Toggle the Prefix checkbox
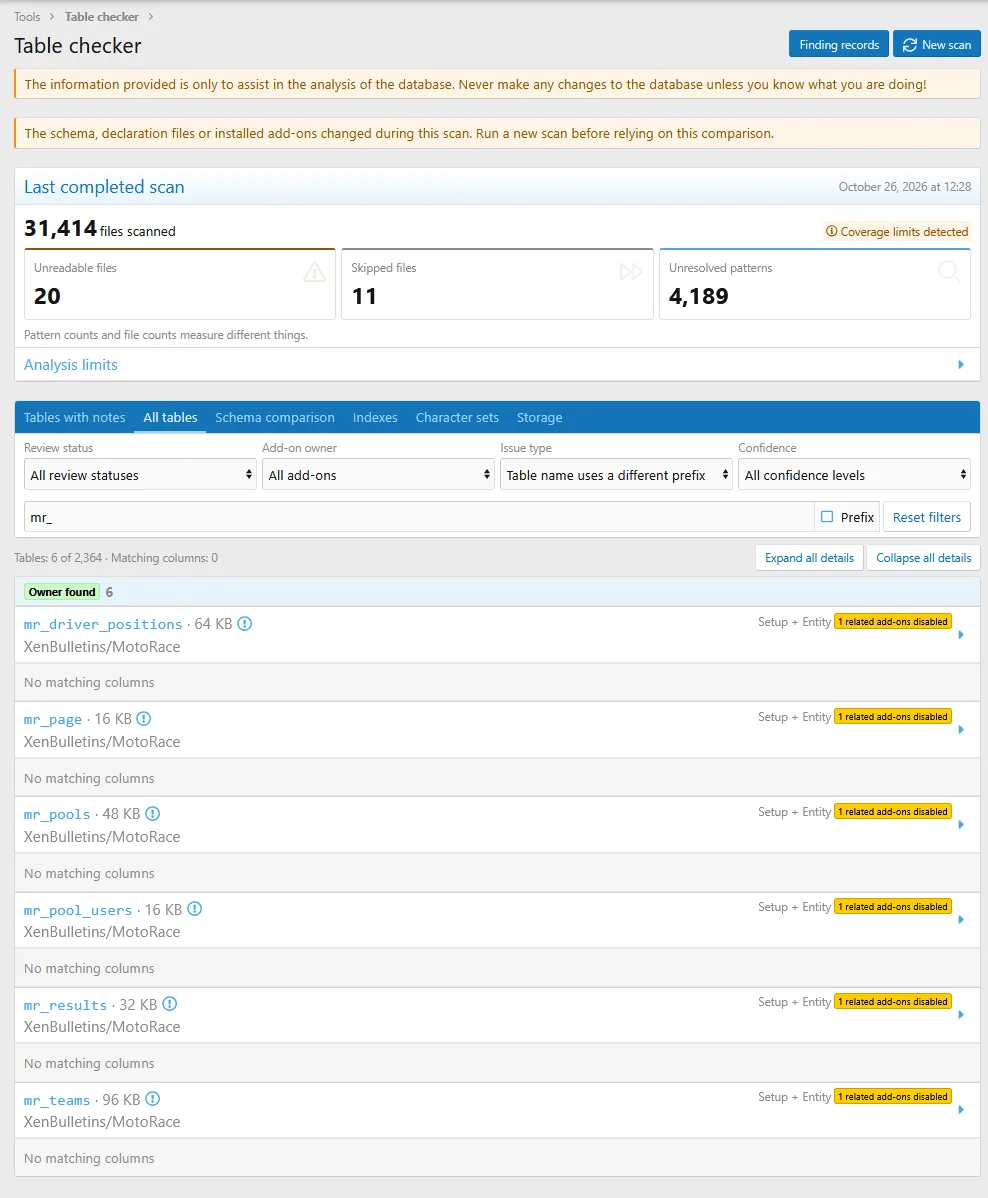This screenshot has width=988, height=1198. (827, 516)
